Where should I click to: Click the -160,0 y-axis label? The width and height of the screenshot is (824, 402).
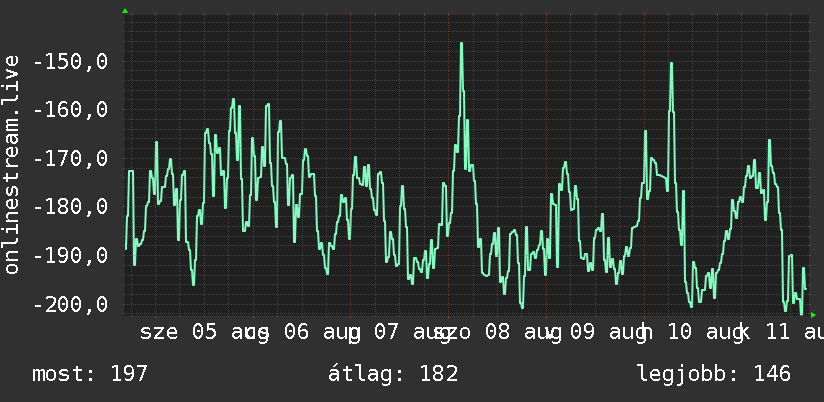[x=70, y=110]
